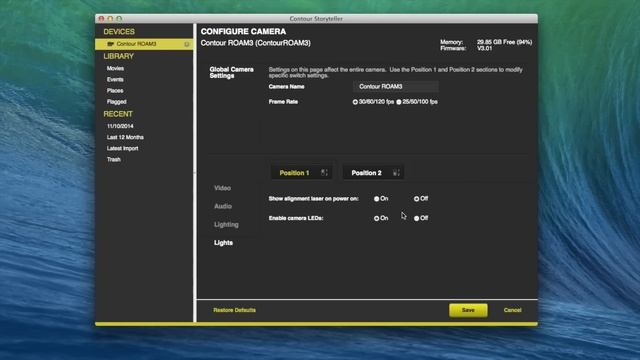Screen dimensions: 640x360
Task: Click the Save button
Action: coord(468,310)
